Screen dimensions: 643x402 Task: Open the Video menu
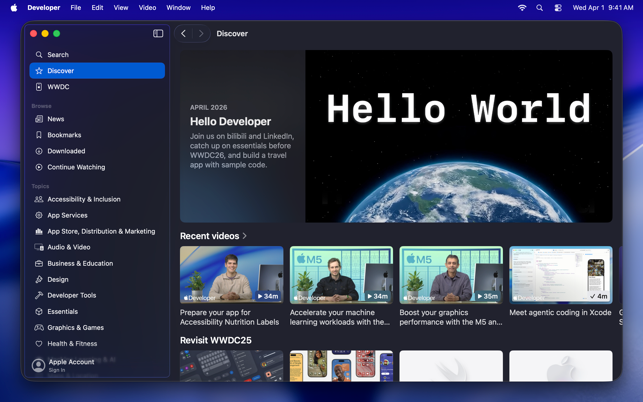click(147, 8)
